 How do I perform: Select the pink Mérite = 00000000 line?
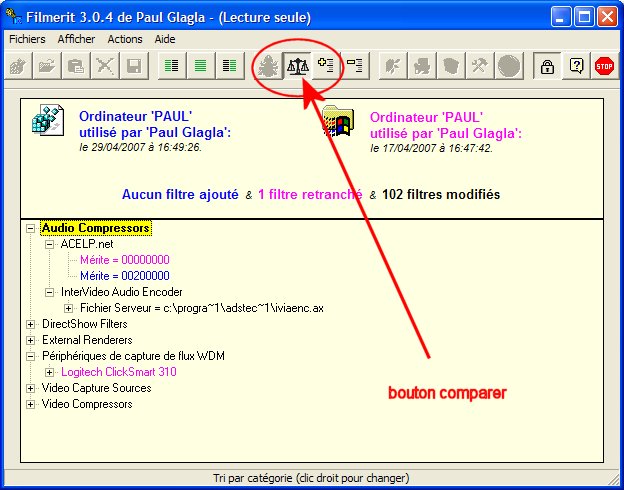[125, 260]
